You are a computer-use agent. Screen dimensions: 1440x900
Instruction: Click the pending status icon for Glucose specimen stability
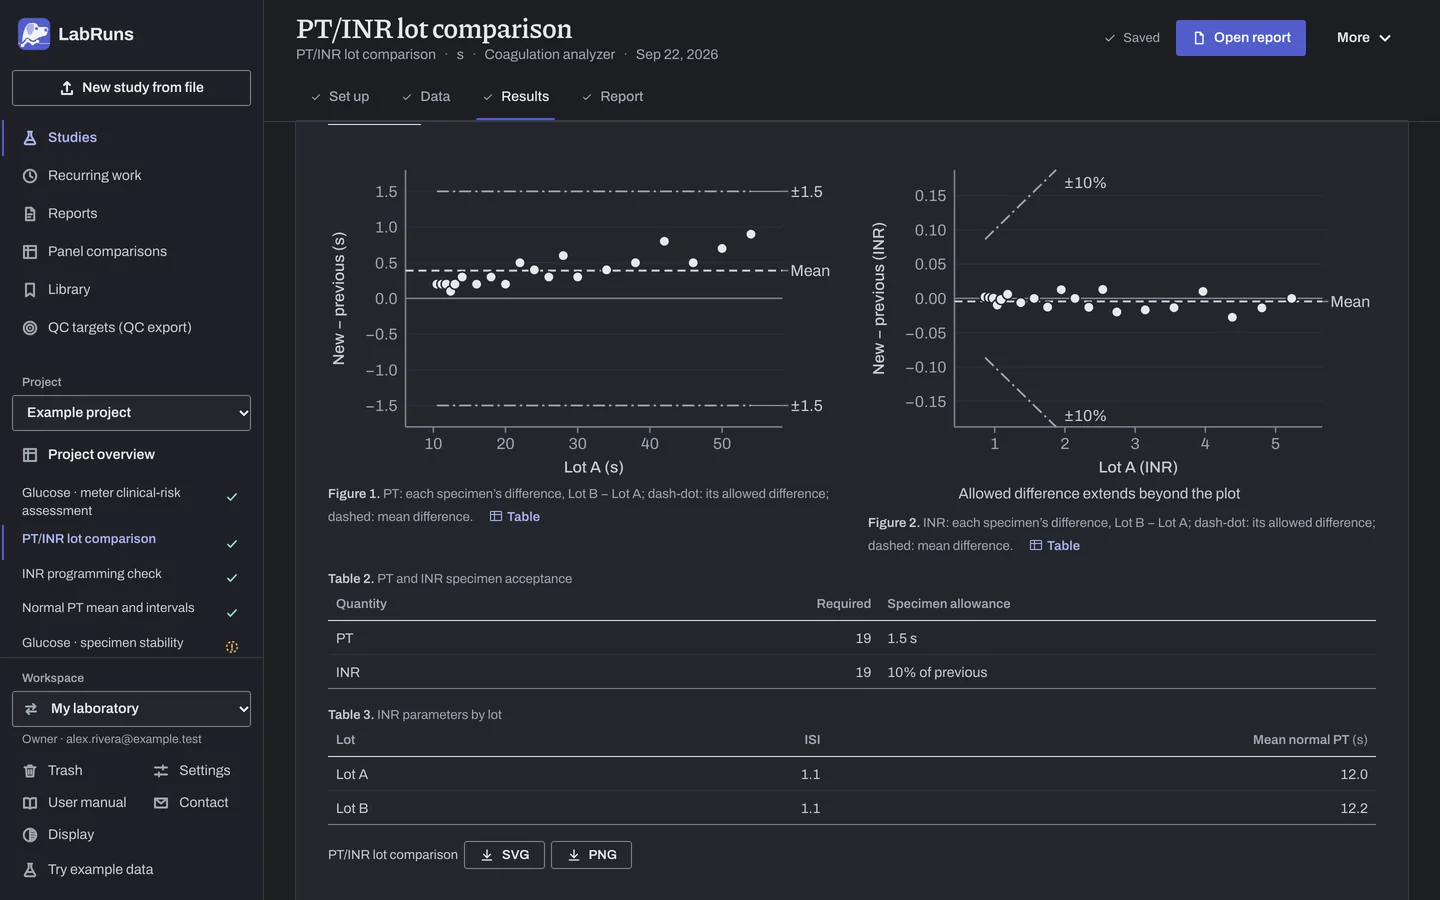coord(232,647)
